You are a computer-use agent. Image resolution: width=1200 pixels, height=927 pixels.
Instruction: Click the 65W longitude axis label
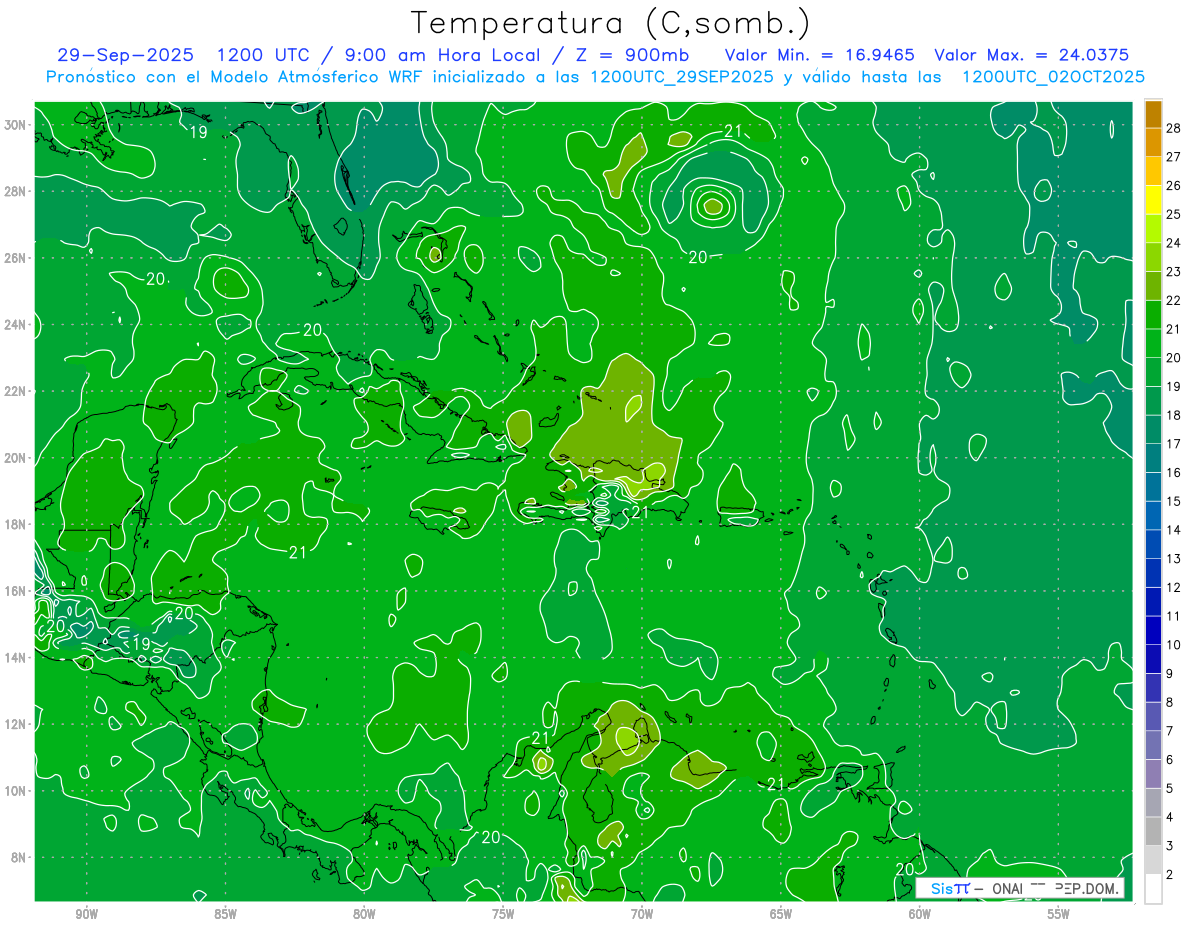coord(781,914)
